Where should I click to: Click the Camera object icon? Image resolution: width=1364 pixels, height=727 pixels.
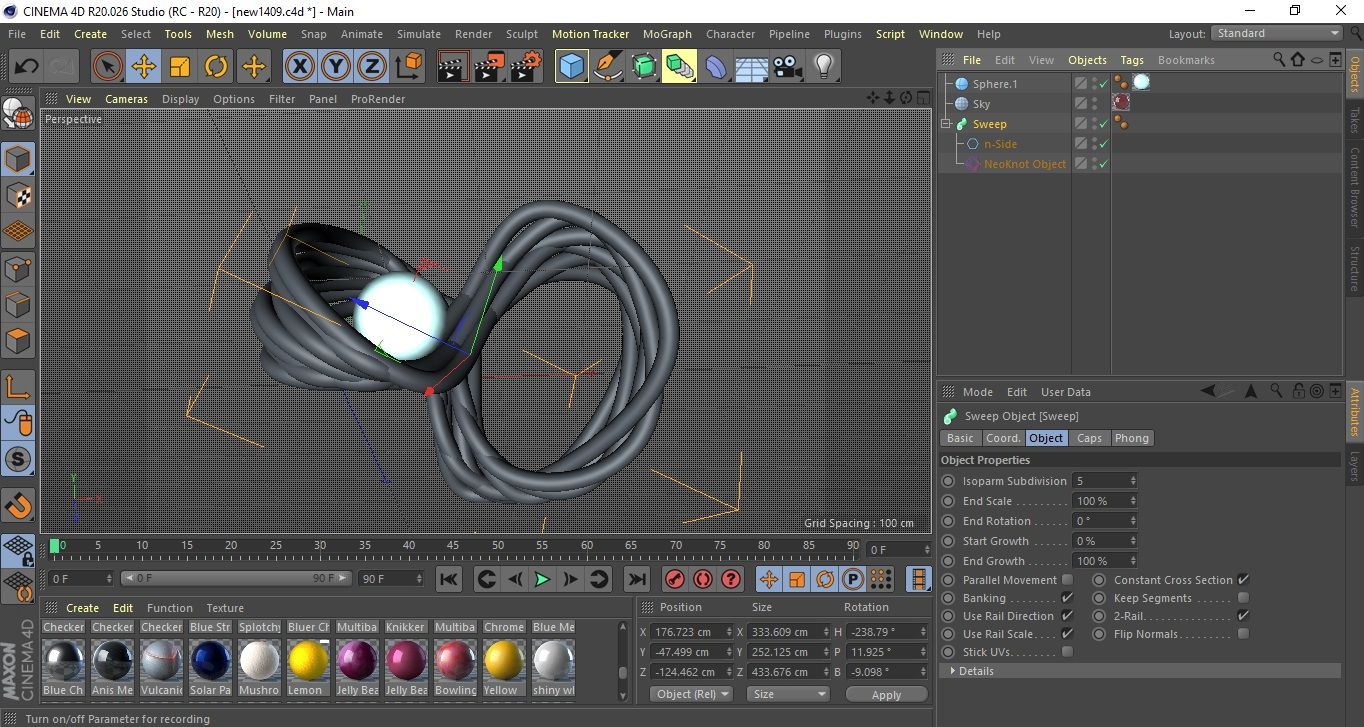[x=787, y=67]
